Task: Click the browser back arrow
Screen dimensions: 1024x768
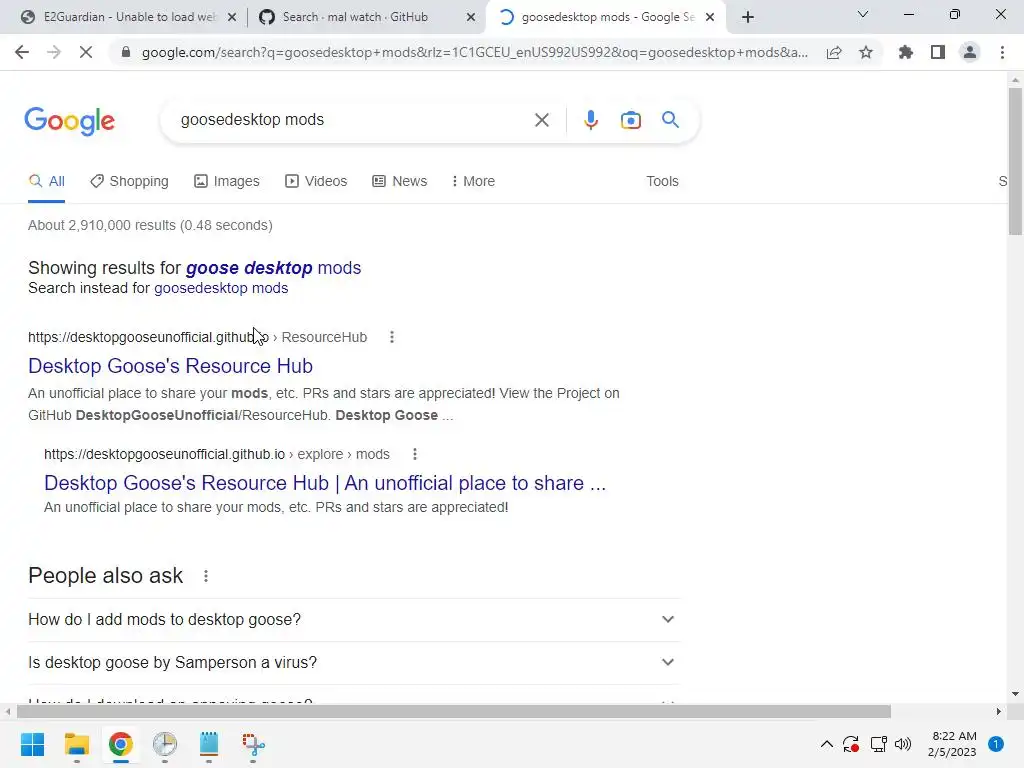Action: (x=22, y=52)
